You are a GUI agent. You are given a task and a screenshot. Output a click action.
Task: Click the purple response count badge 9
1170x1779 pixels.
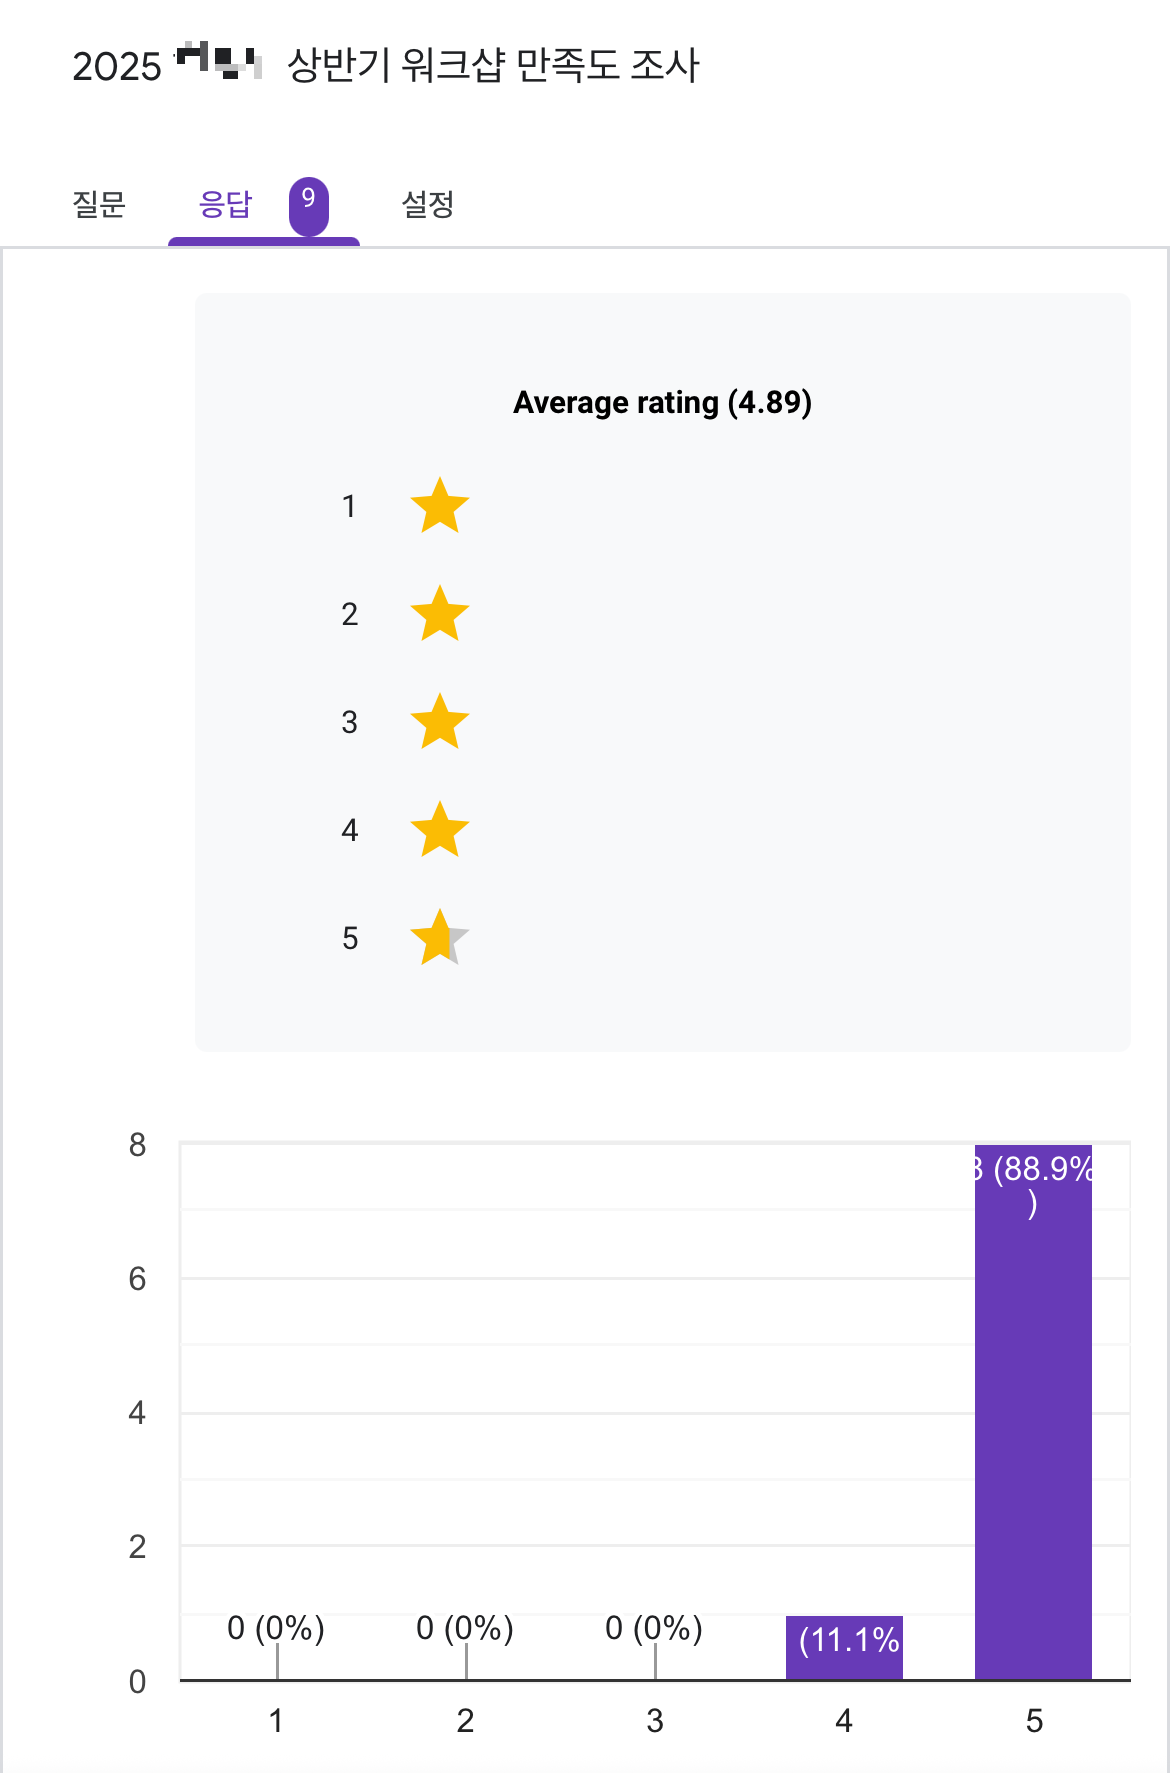click(309, 206)
